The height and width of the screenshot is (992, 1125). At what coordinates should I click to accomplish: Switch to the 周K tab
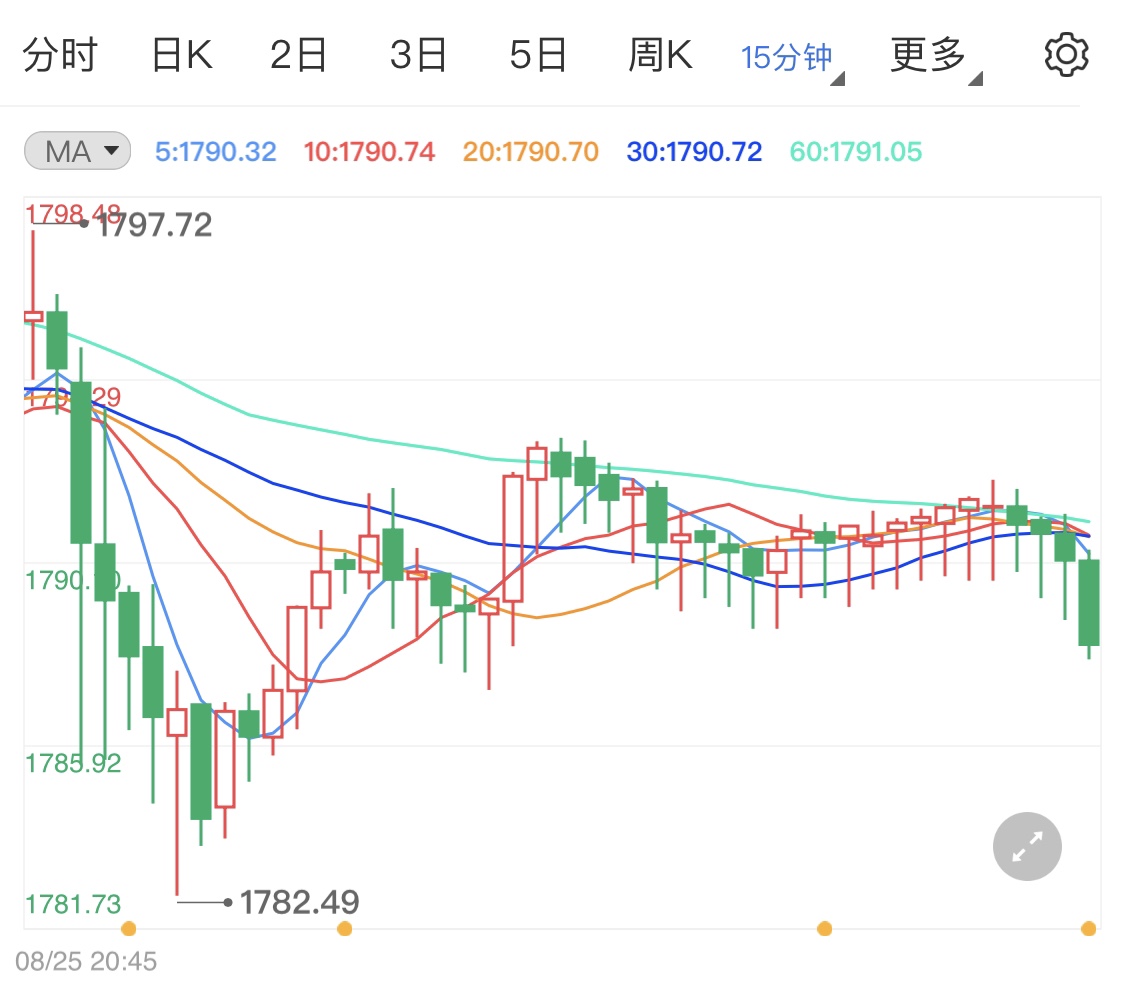[660, 55]
